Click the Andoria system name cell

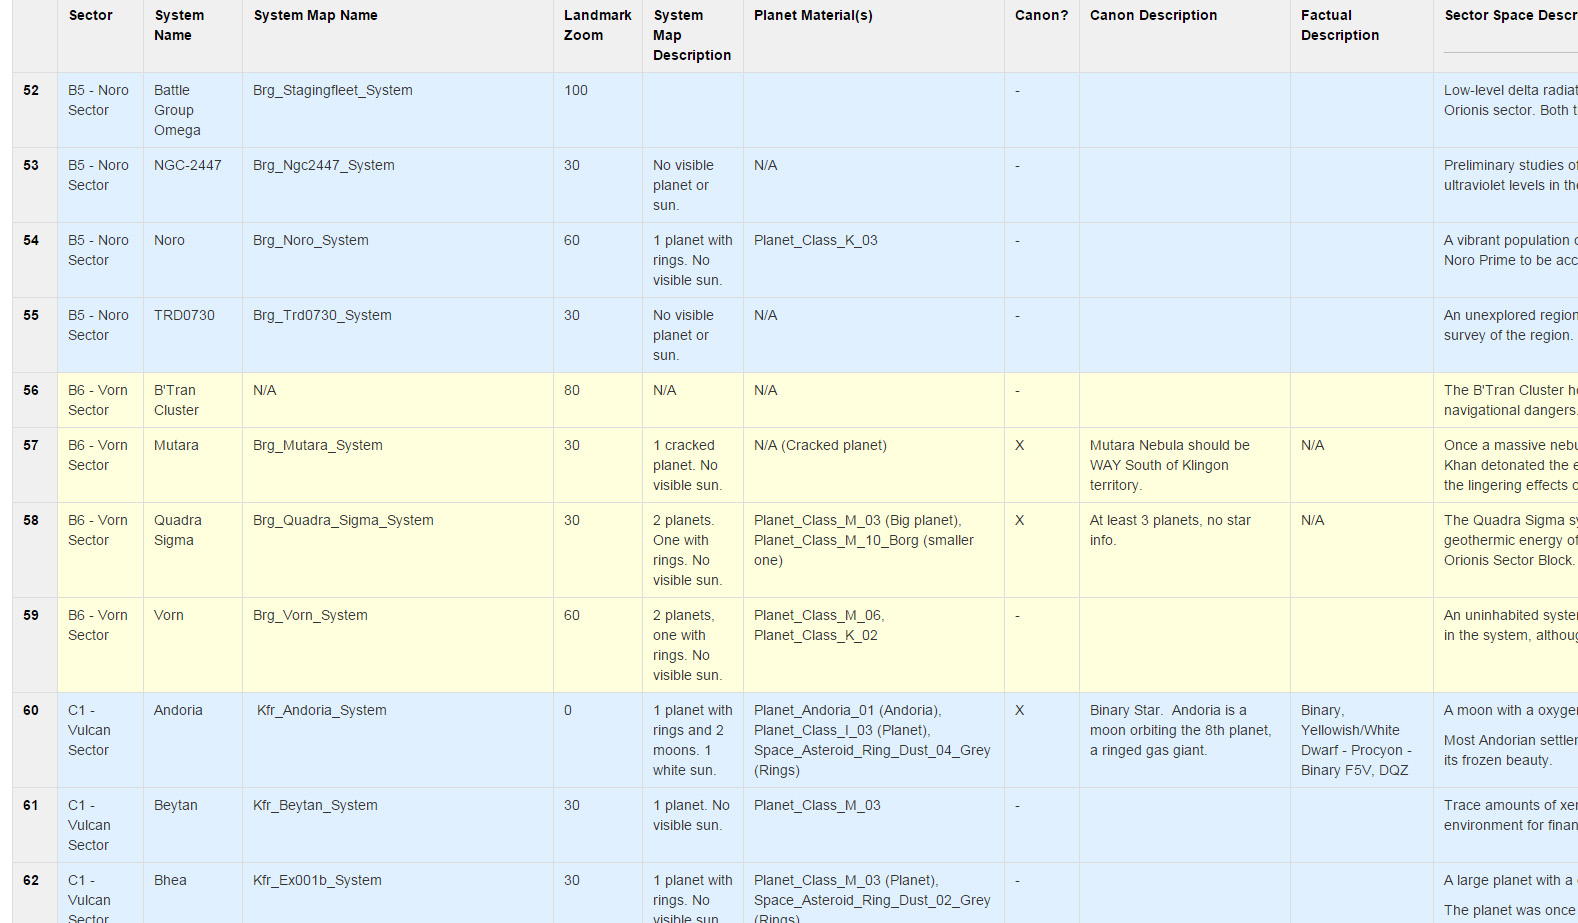click(193, 740)
